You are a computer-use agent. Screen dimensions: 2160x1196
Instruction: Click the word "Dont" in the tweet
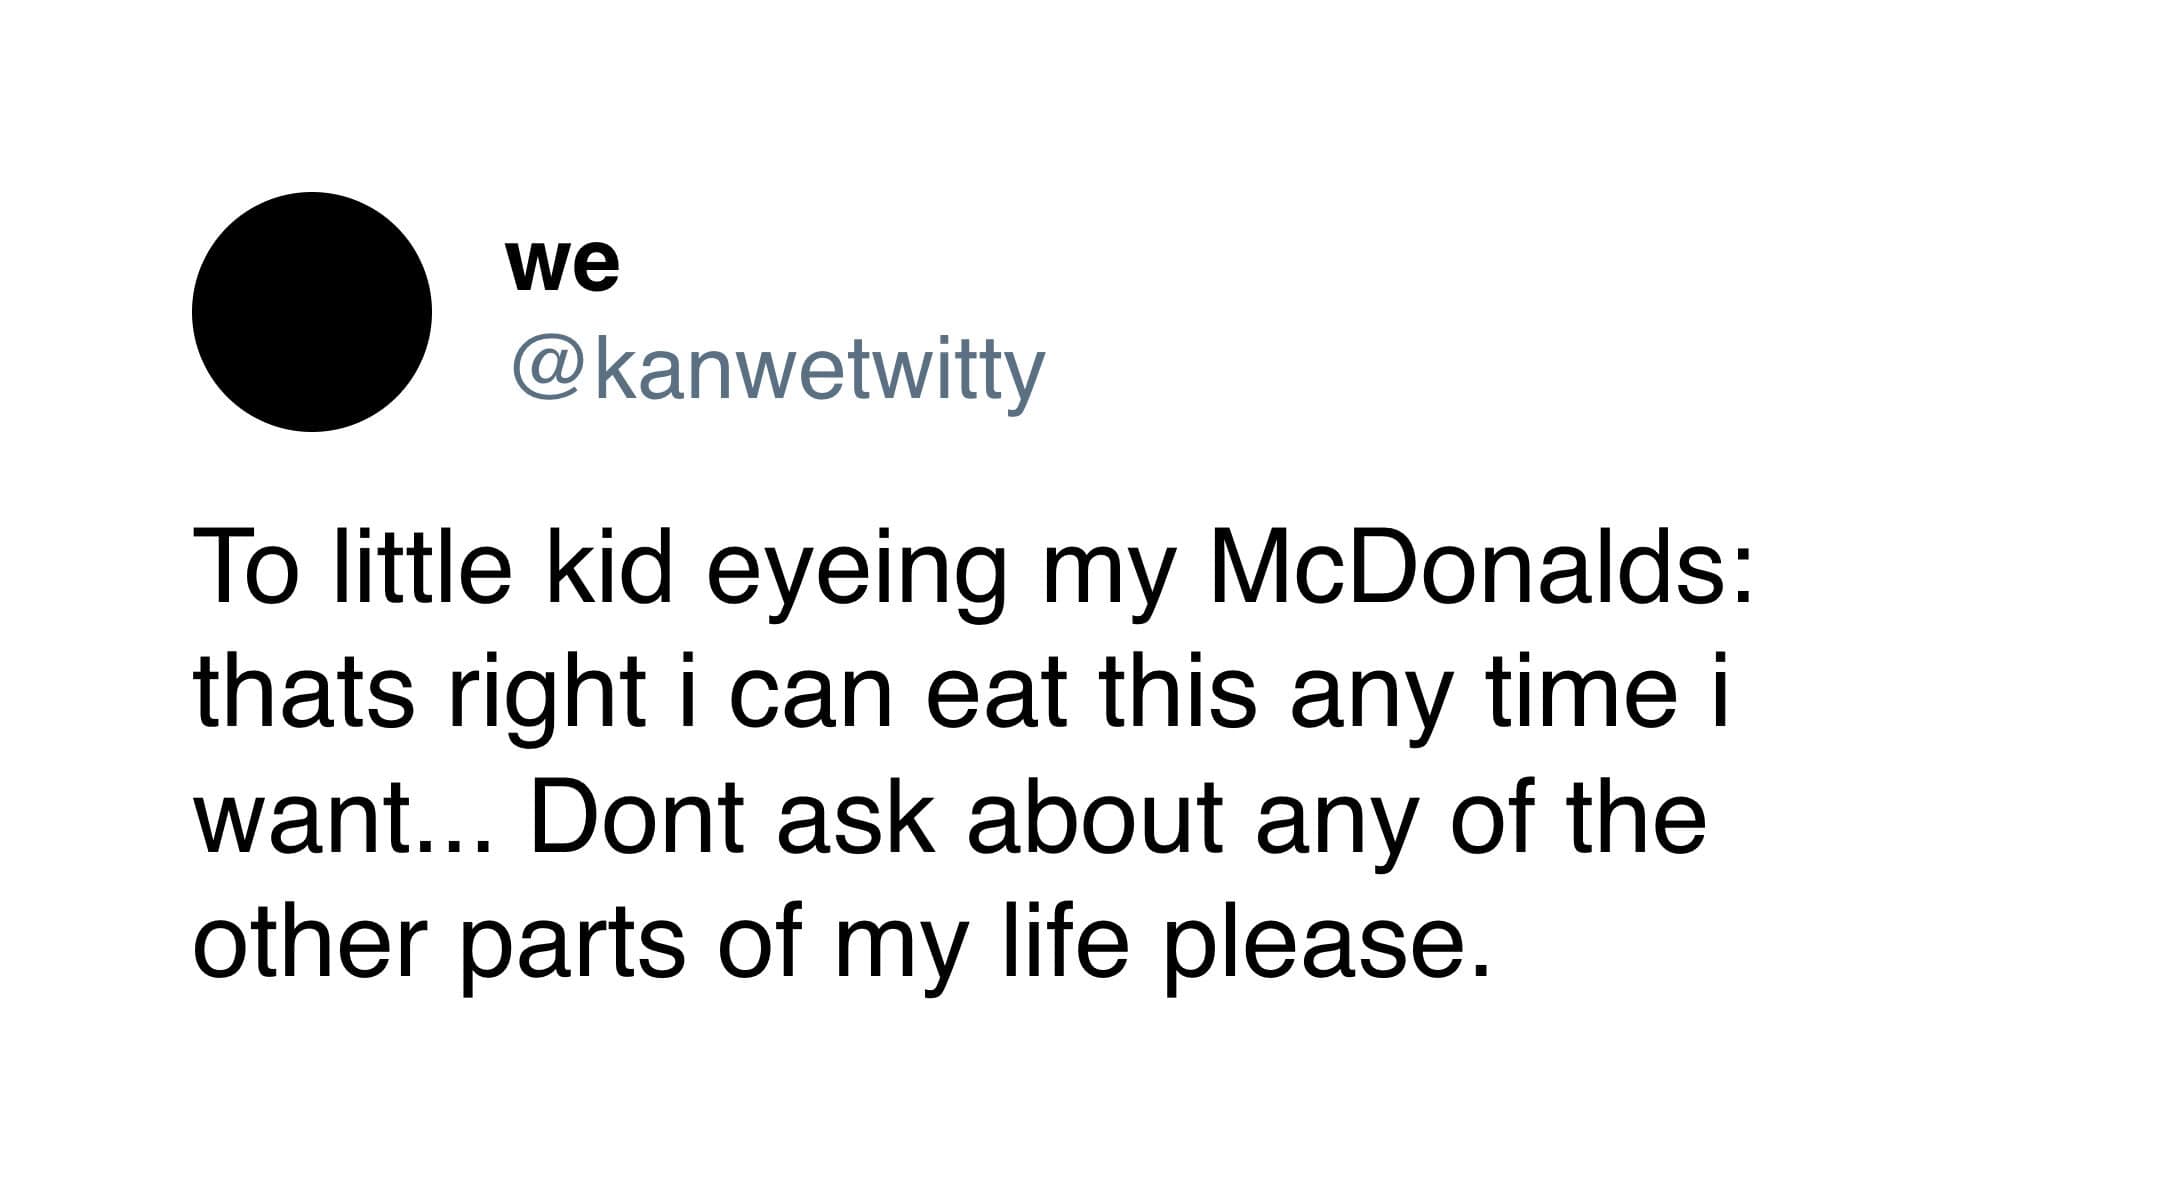(x=637, y=816)
